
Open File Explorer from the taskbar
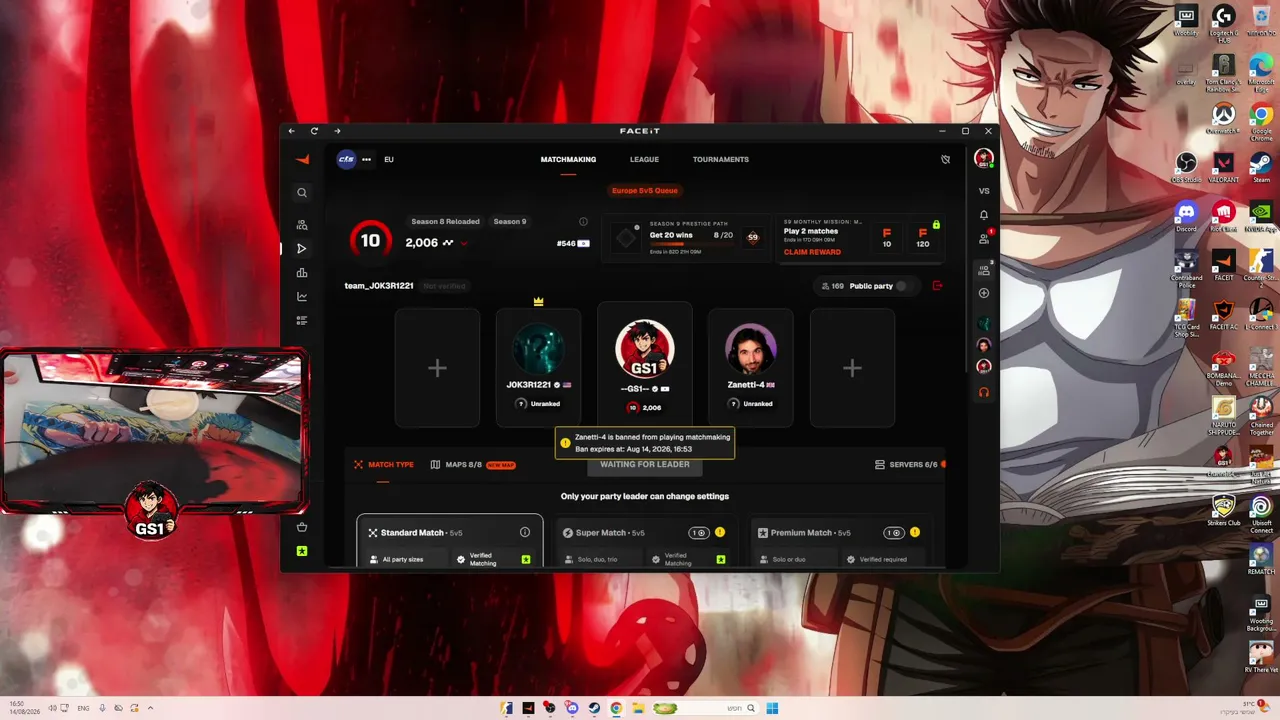tap(637, 708)
